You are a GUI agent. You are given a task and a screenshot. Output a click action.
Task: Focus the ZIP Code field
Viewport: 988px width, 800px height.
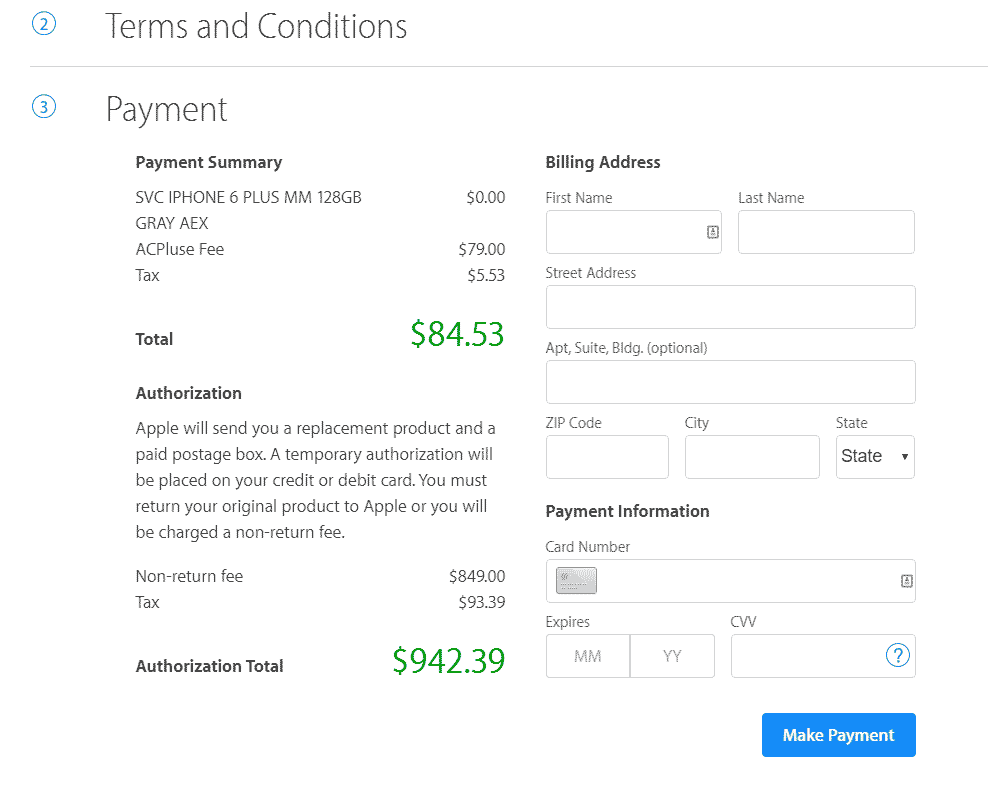[x=607, y=457]
